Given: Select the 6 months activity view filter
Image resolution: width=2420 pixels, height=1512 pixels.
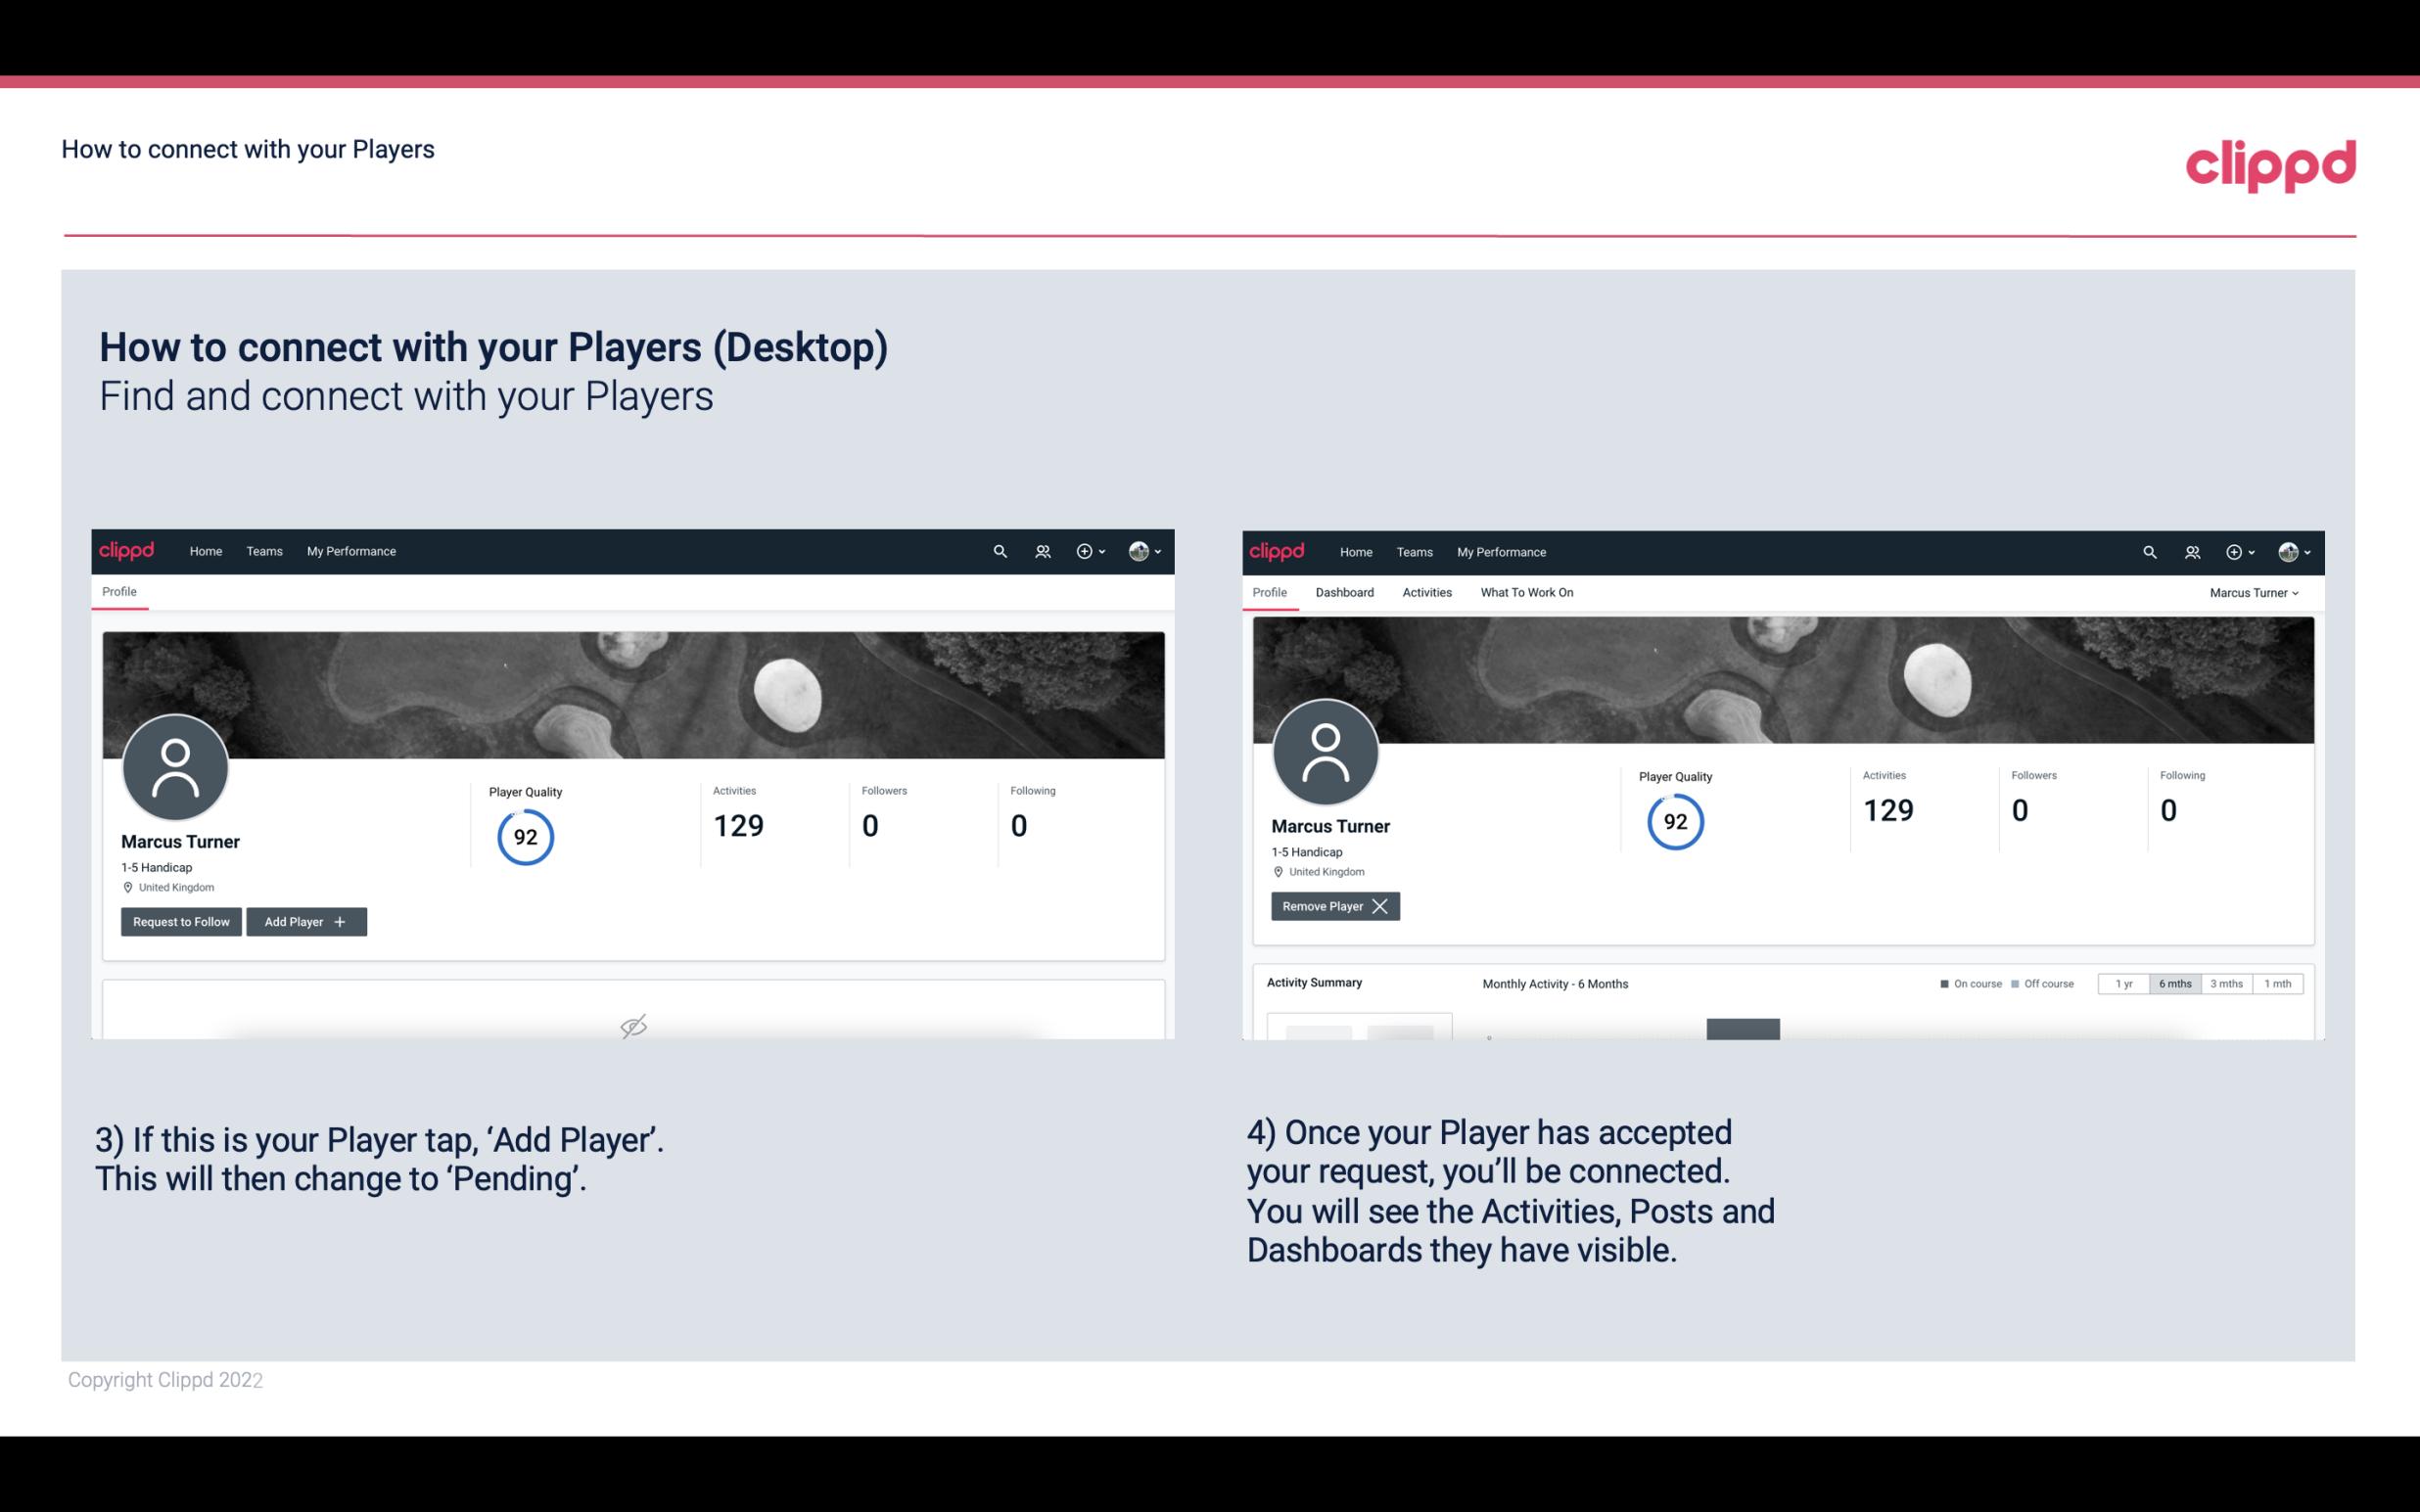Looking at the screenshot, I should pos(2174,983).
